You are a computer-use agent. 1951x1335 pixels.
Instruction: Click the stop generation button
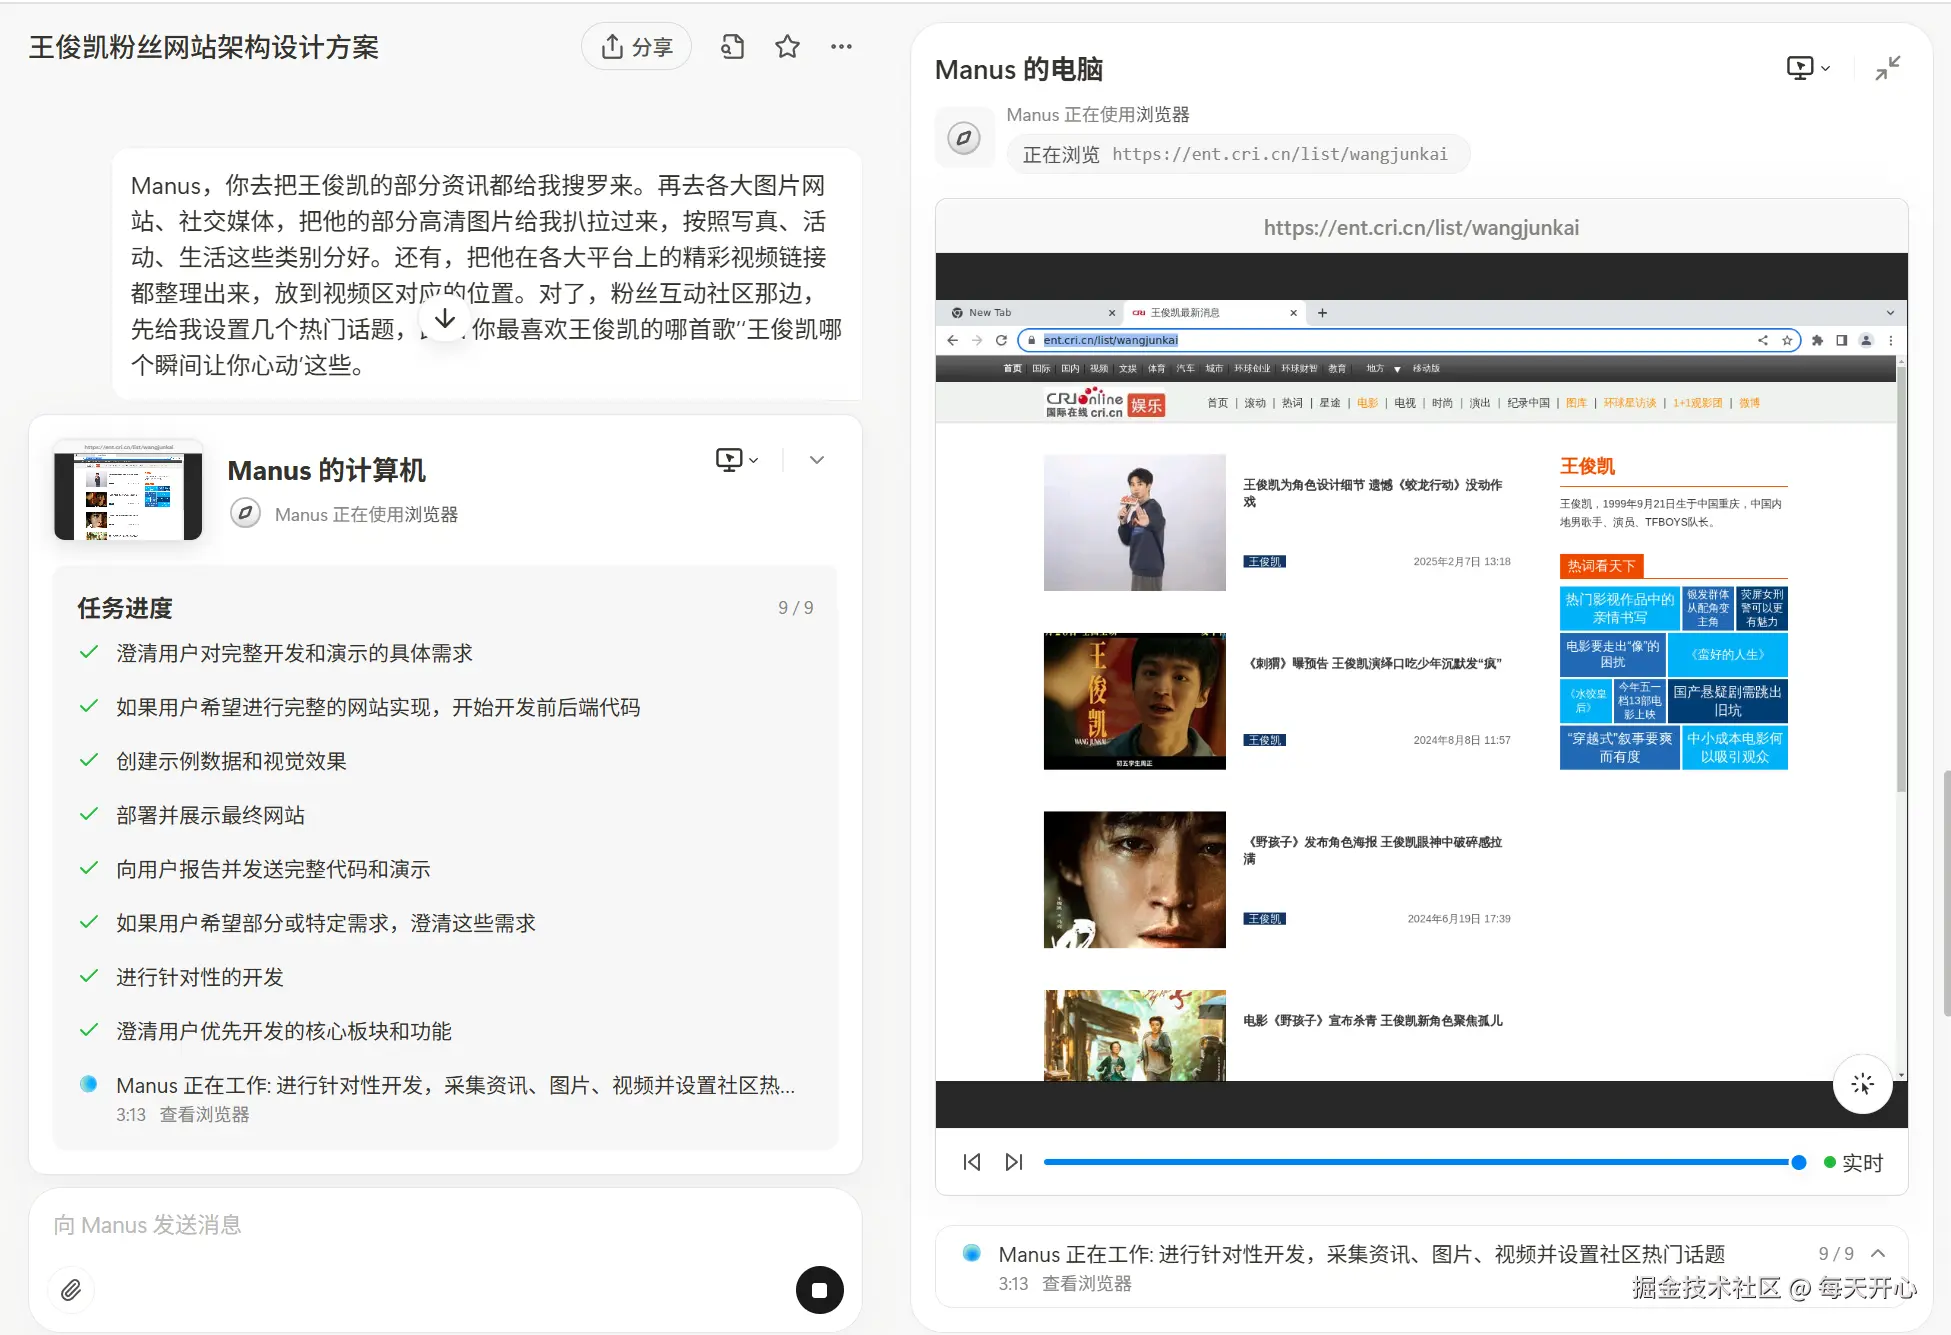(x=819, y=1289)
